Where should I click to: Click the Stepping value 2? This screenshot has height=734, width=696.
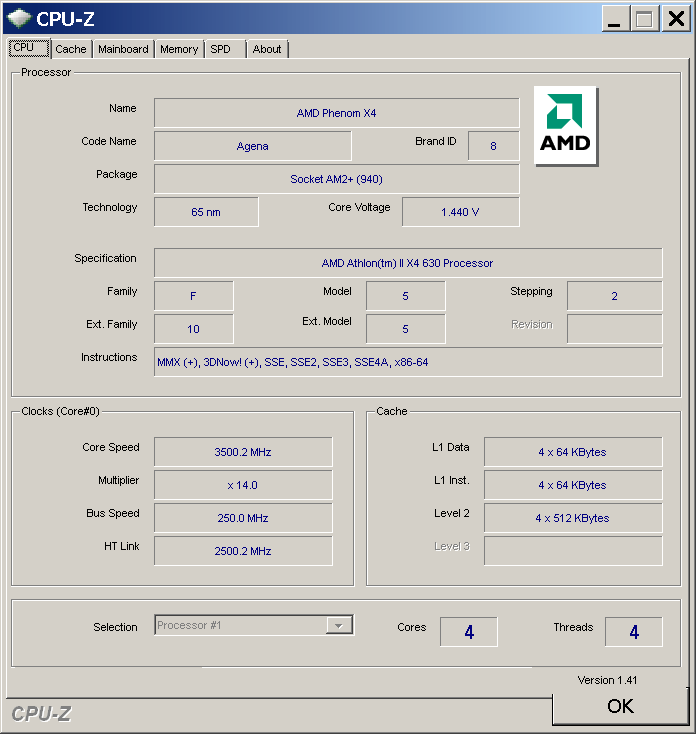(615, 296)
